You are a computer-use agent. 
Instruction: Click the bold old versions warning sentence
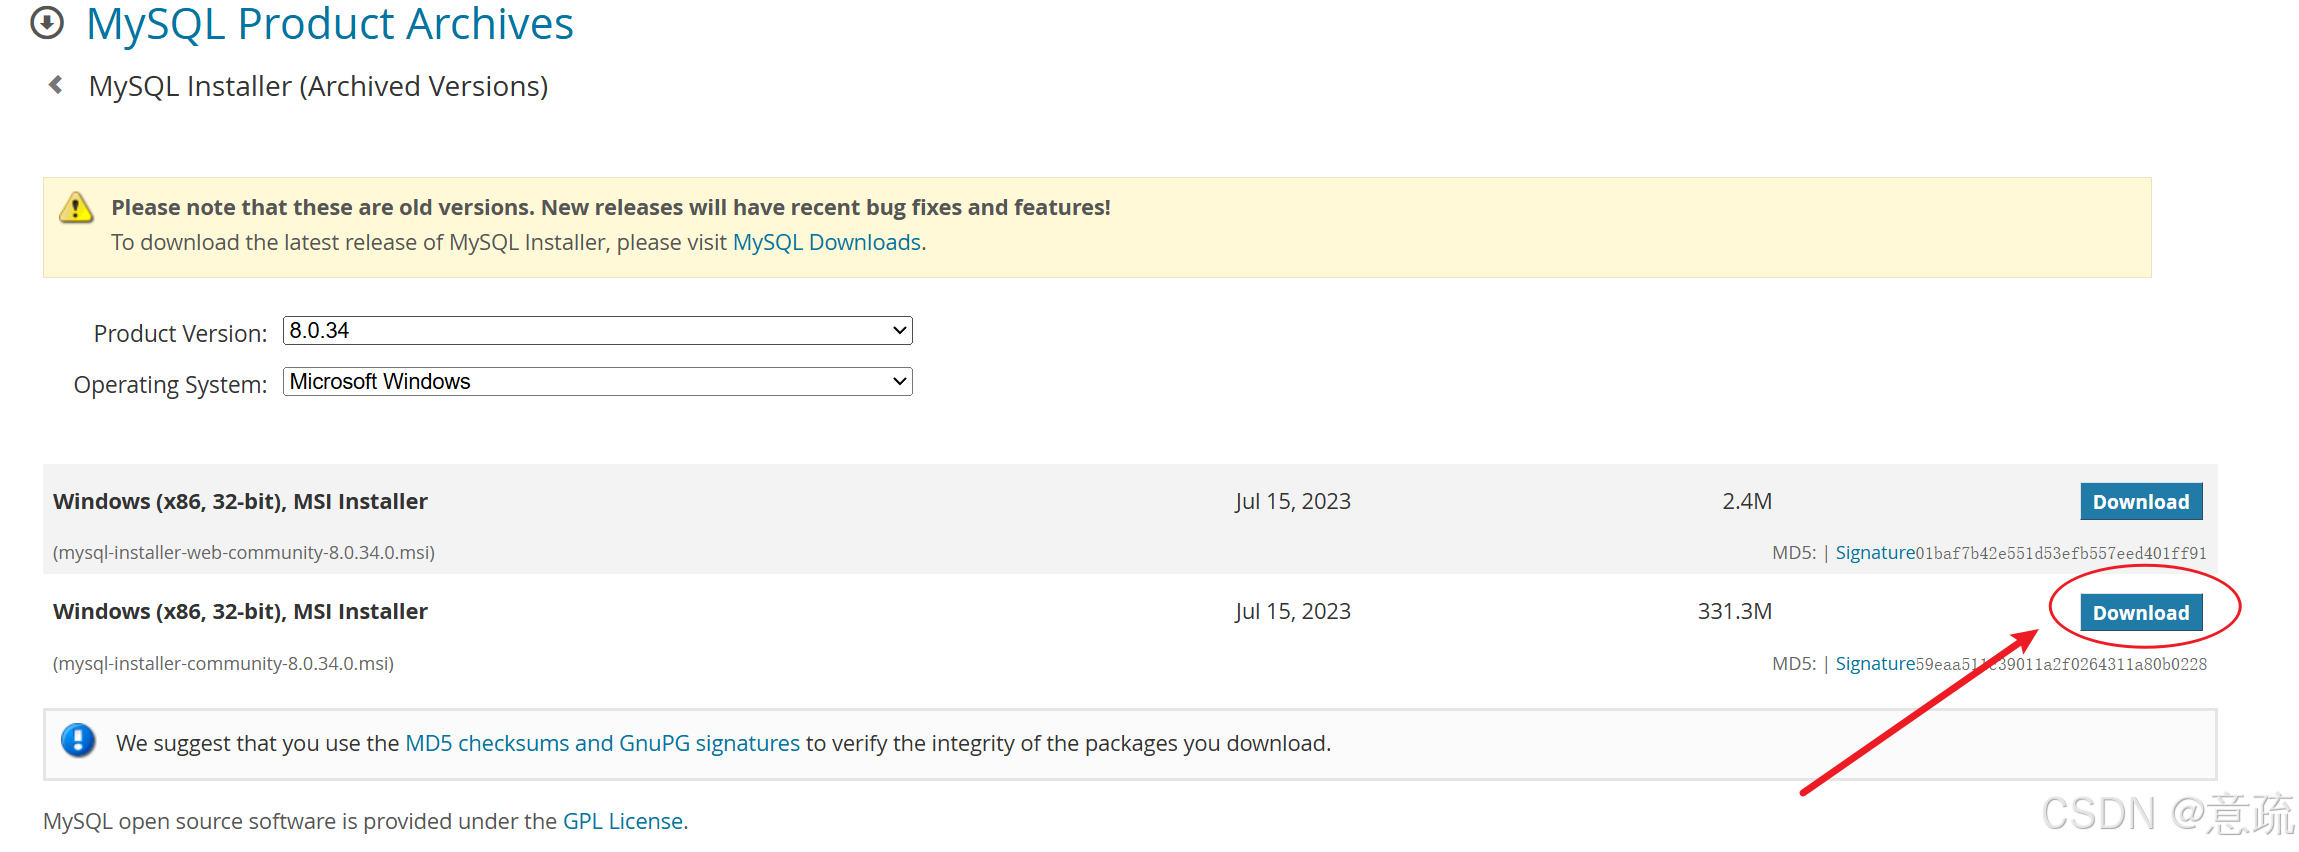(x=611, y=208)
